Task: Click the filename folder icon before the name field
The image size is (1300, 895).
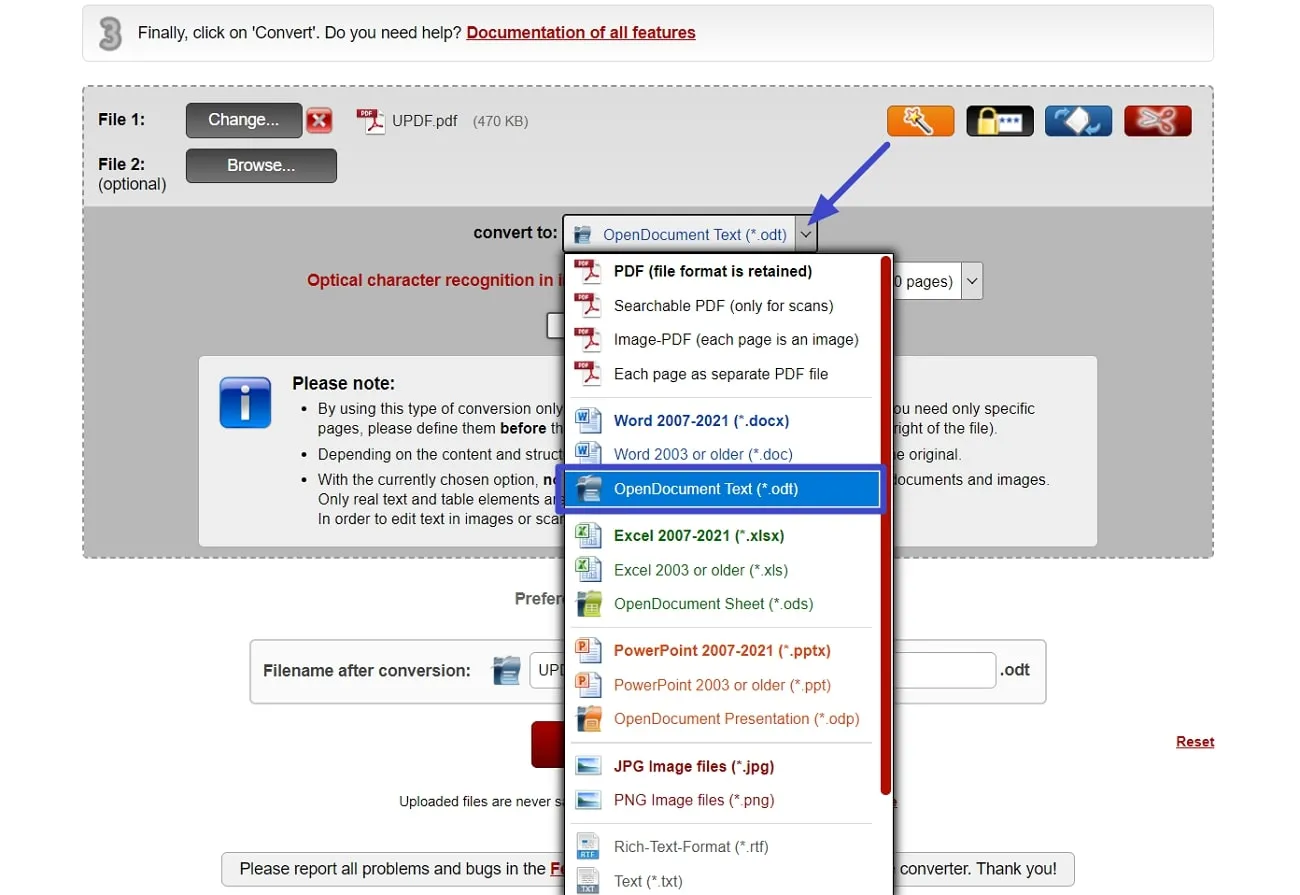Action: click(506, 670)
